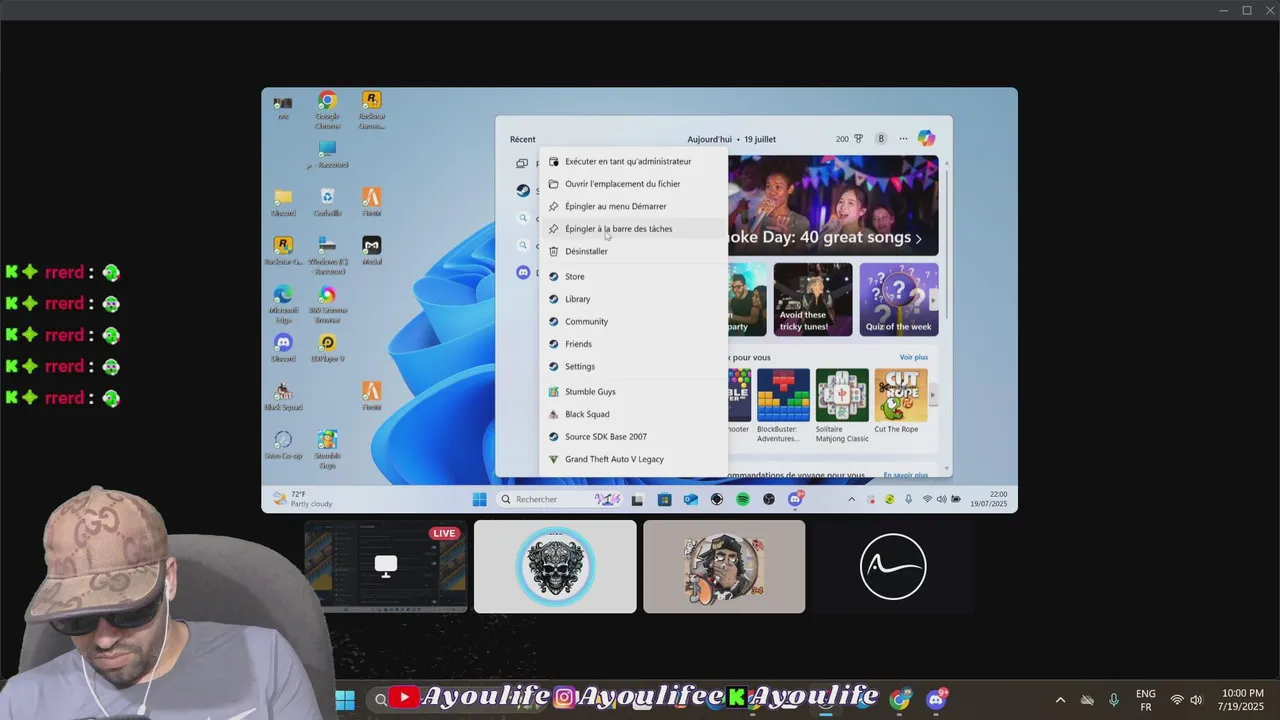This screenshot has height=720, width=1280.
Task: Choose Ouvrir l'emplacement du fichier
Action: tap(634, 184)
